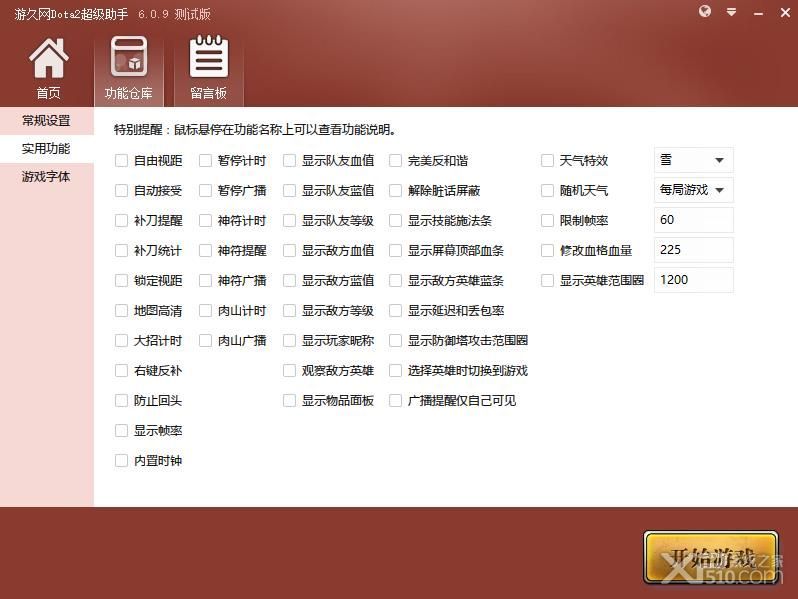Screen dimensions: 798x599
Task: Enable the 显示技能施法条 checkbox
Action: click(395, 221)
